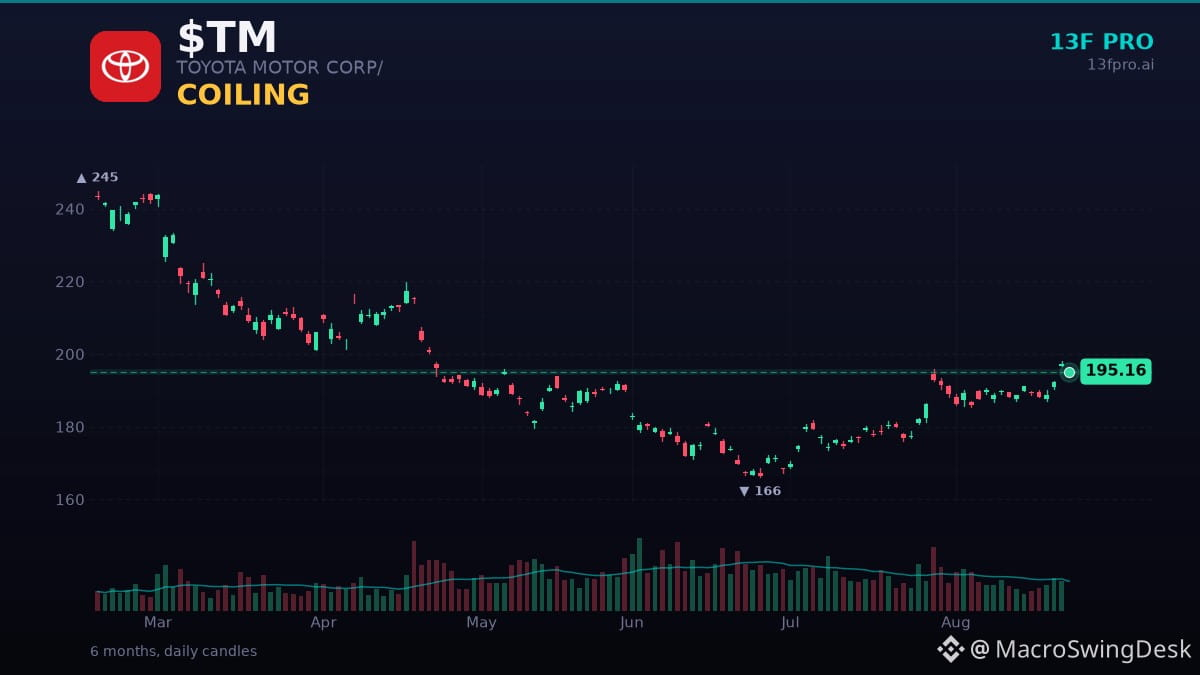This screenshot has height=675, width=1200.
Task: Click the May x-axis month label
Action: coord(481,622)
